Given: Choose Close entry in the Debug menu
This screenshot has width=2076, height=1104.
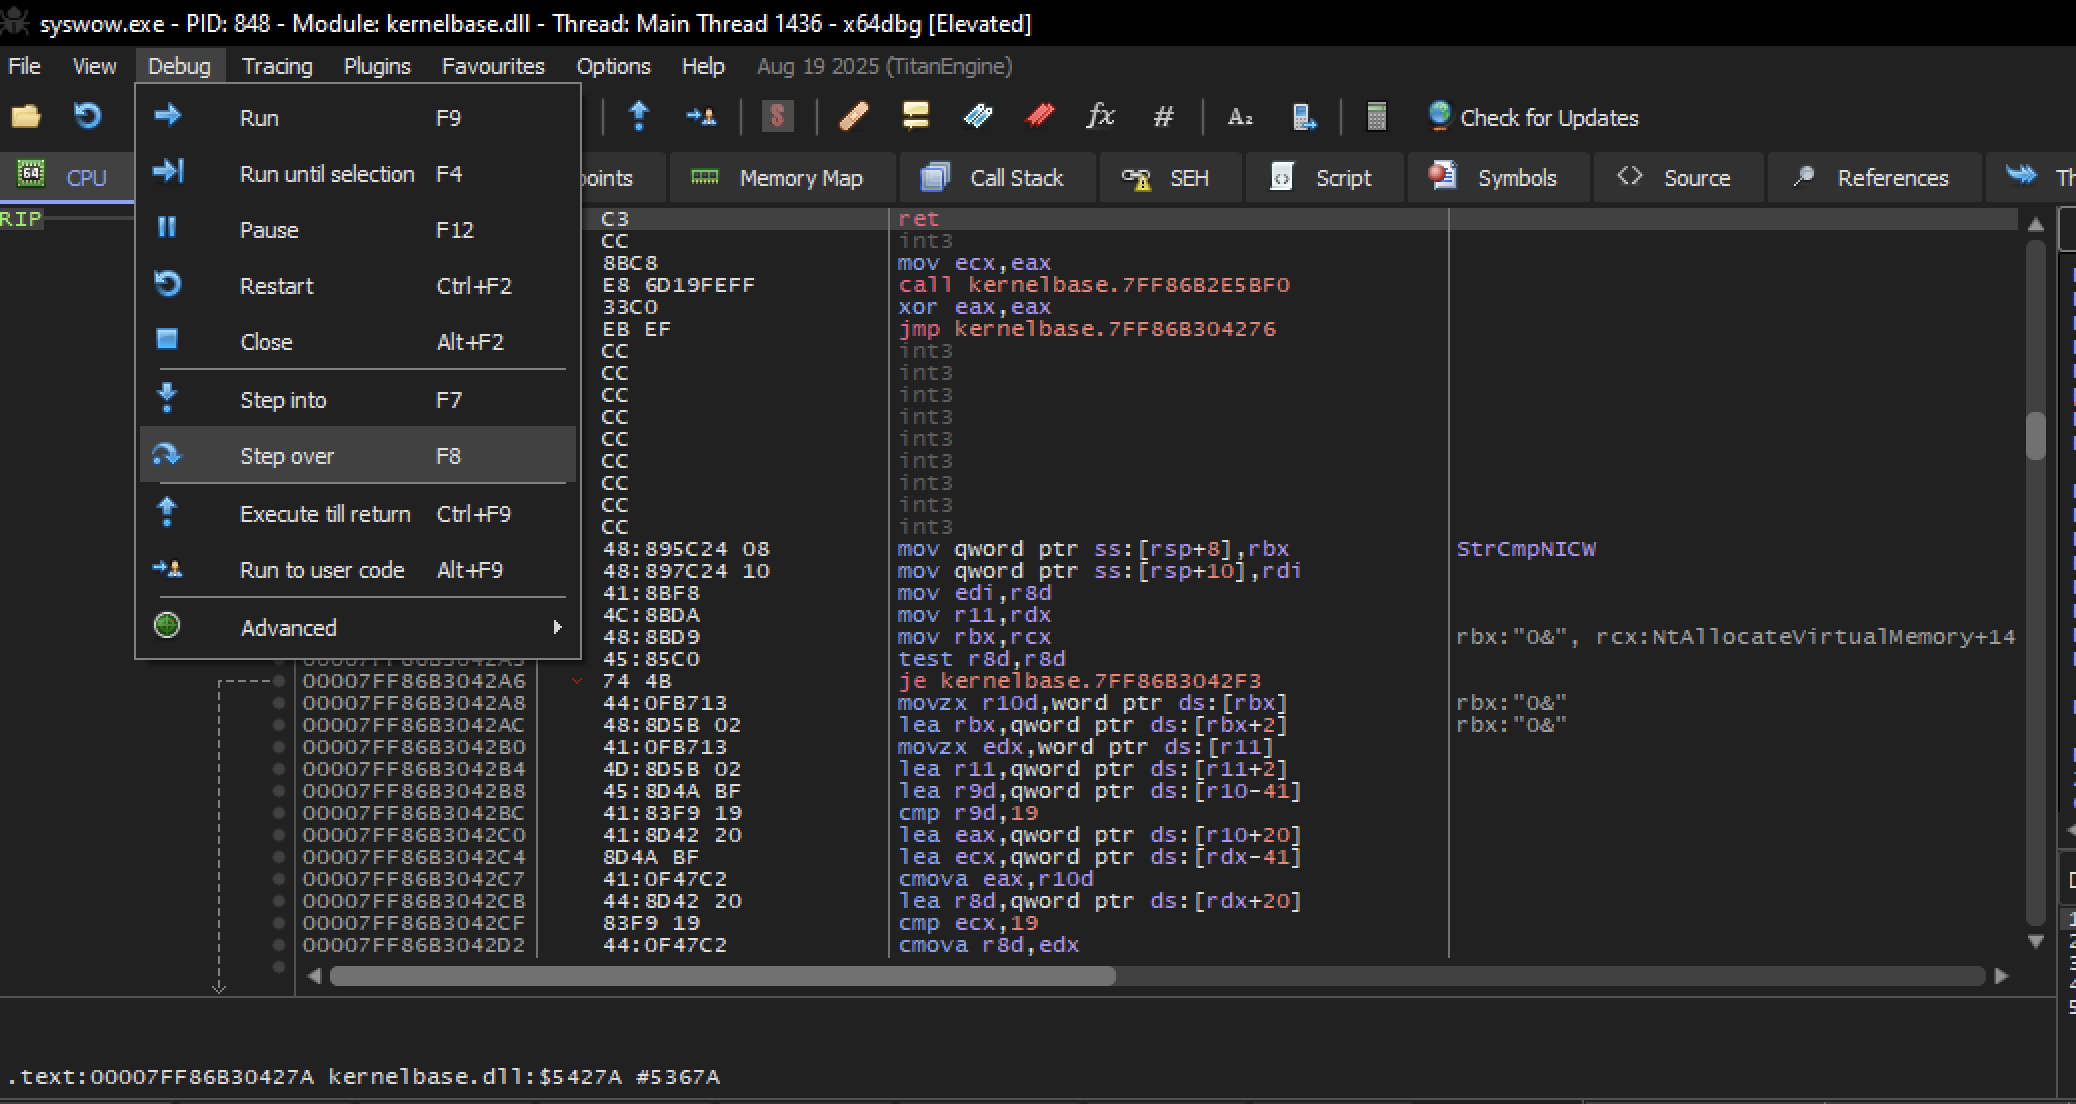Looking at the screenshot, I should point(358,342).
